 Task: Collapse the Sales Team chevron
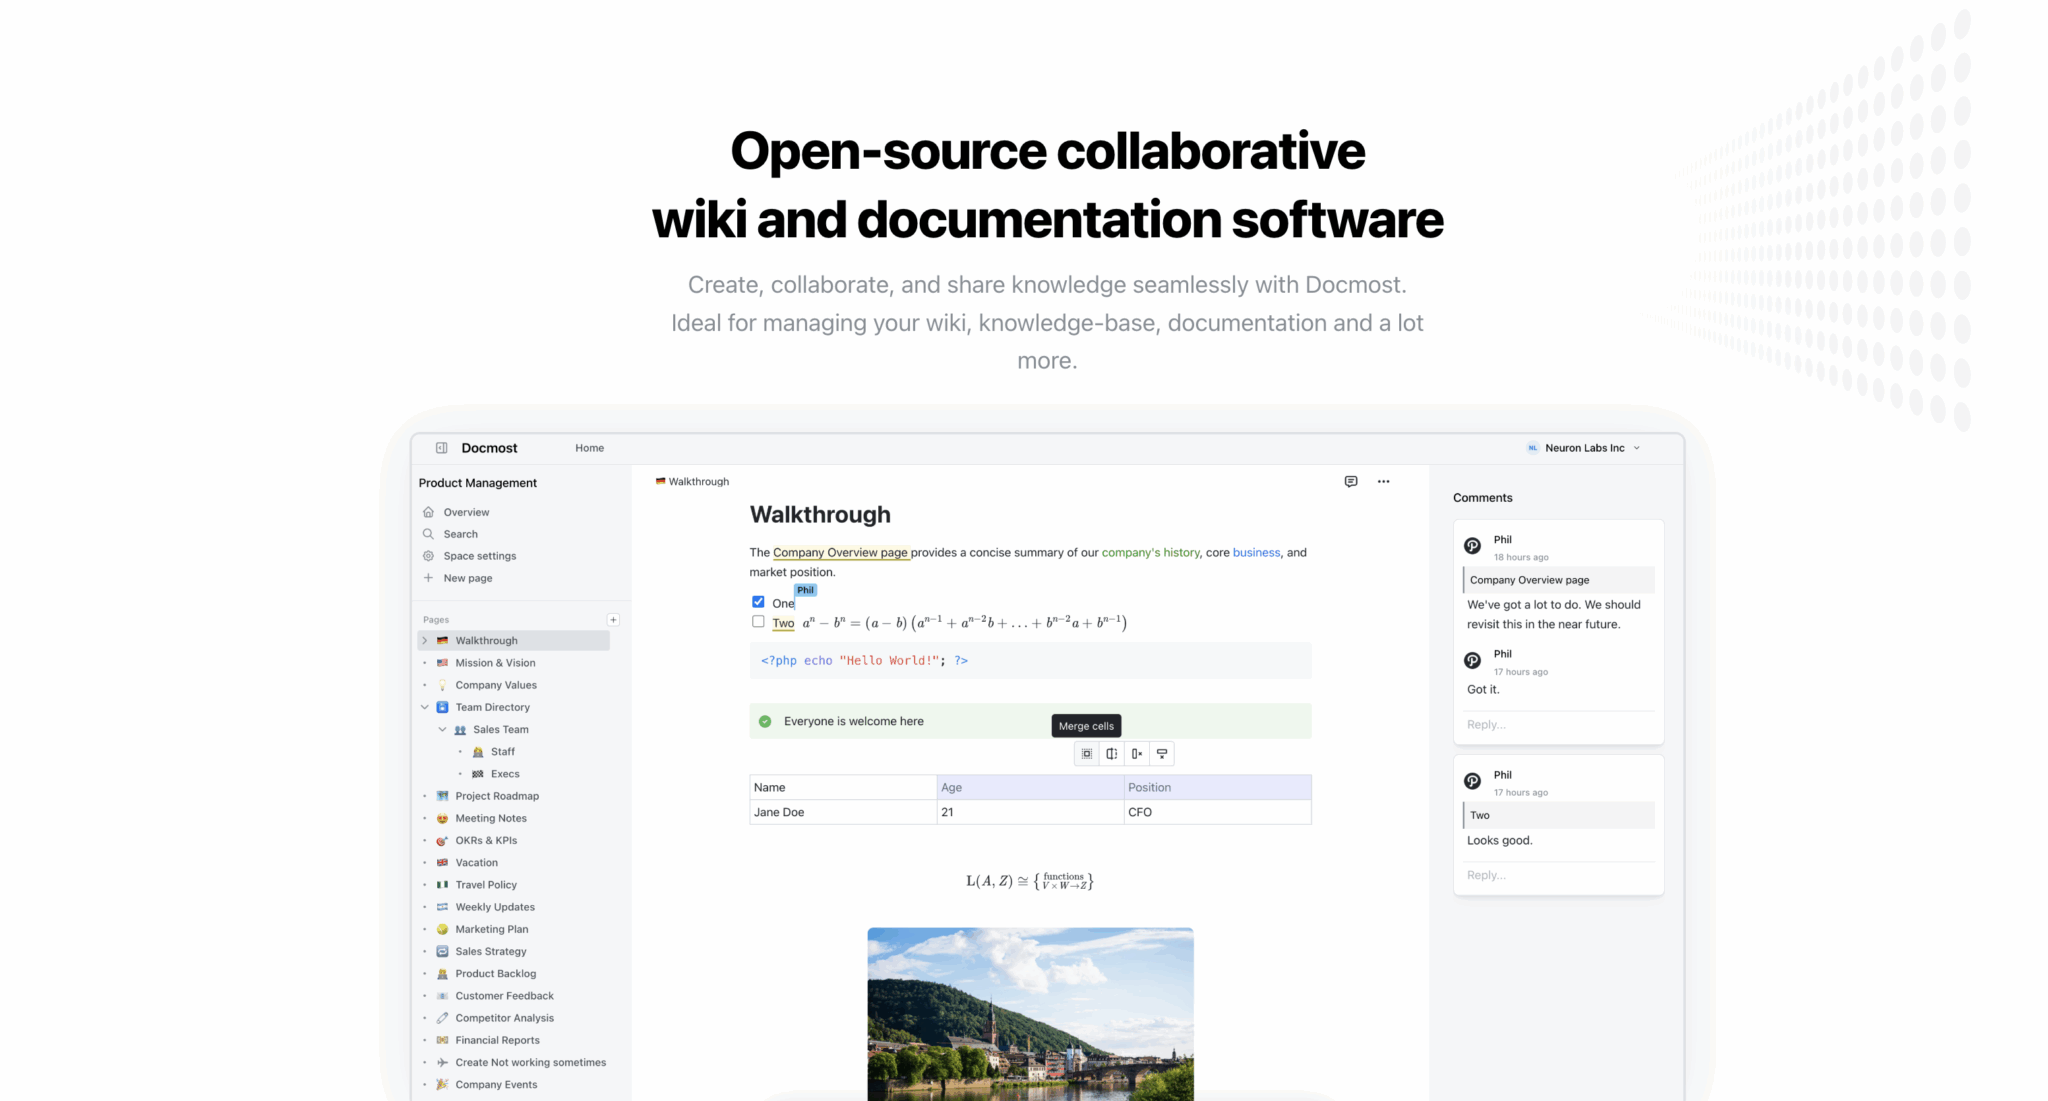(x=442, y=730)
